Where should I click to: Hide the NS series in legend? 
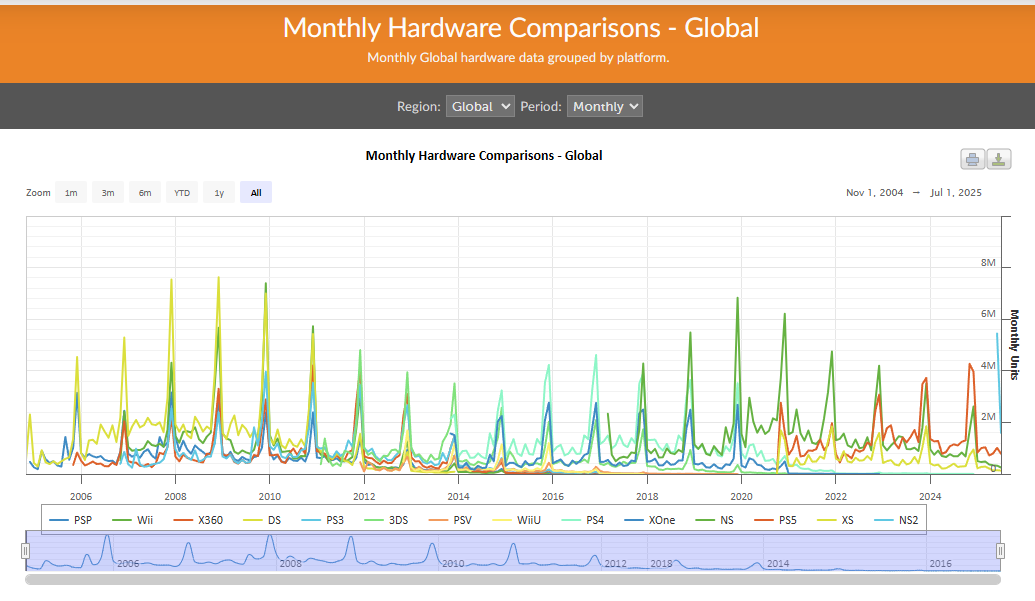point(714,520)
